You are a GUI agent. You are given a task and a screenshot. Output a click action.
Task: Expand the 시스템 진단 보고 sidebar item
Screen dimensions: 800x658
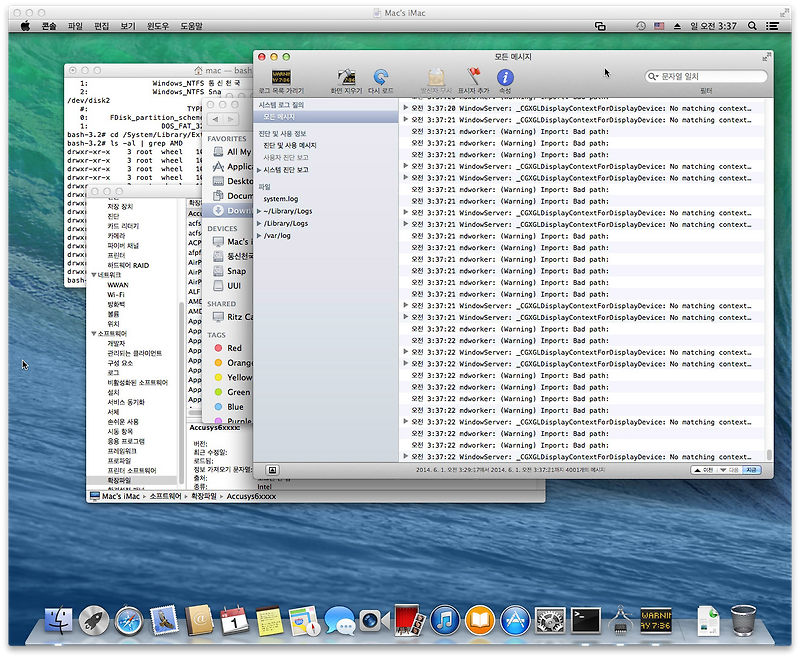(x=259, y=170)
